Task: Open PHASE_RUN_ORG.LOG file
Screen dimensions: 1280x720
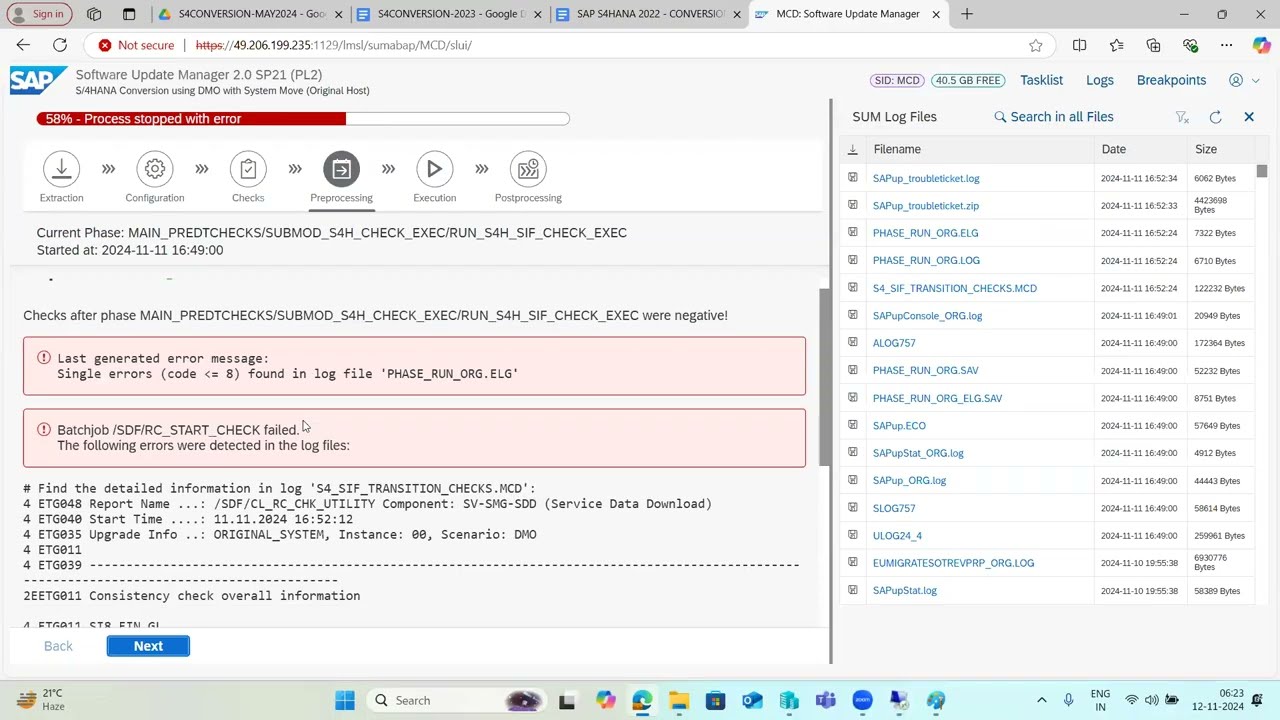Action: click(x=926, y=260)
